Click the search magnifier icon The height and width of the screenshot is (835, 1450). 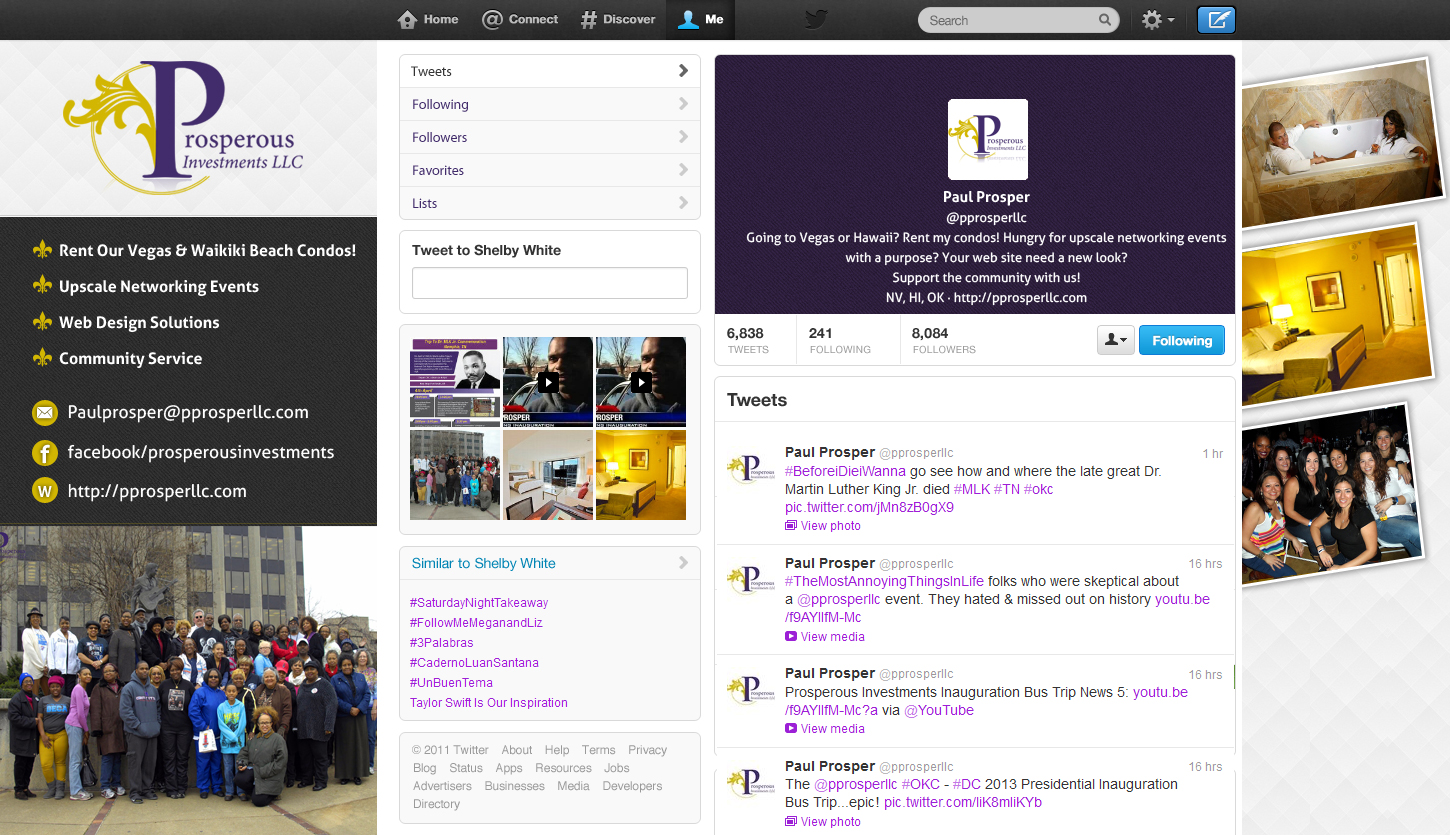click(x=1104, y=20)
